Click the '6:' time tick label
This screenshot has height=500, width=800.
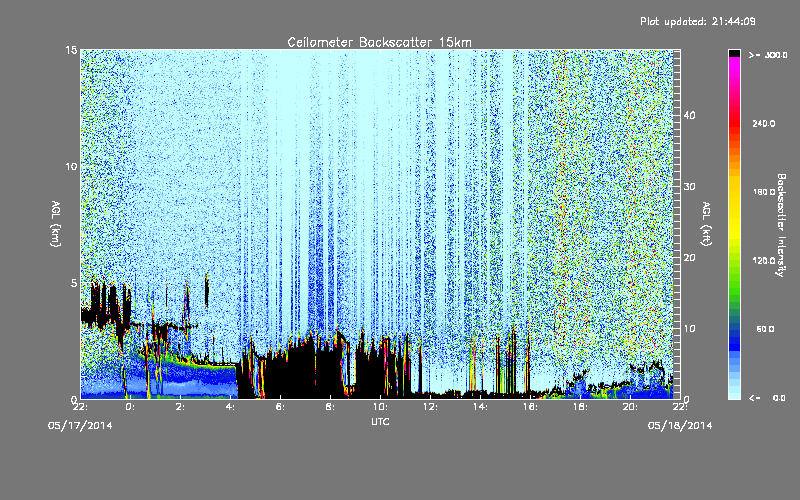pyautogui.click(x=280, y=407)
